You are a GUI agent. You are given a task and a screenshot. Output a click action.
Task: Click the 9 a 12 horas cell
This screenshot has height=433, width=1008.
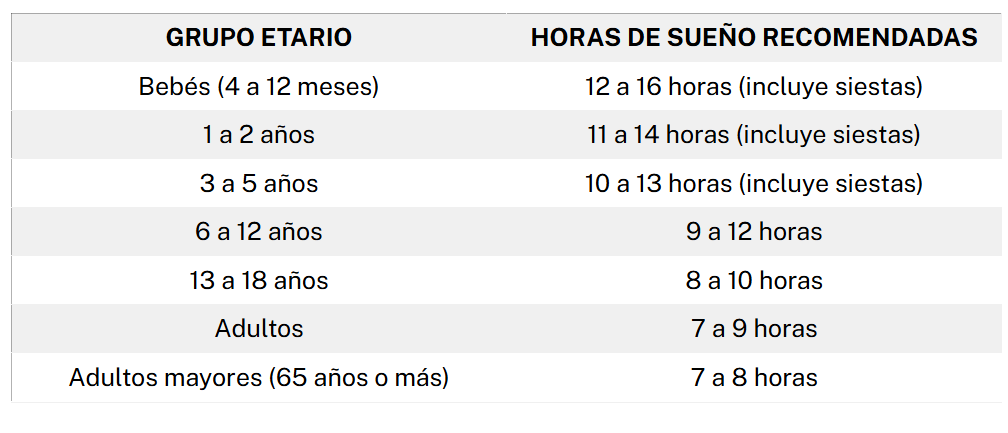pos(753,232)
